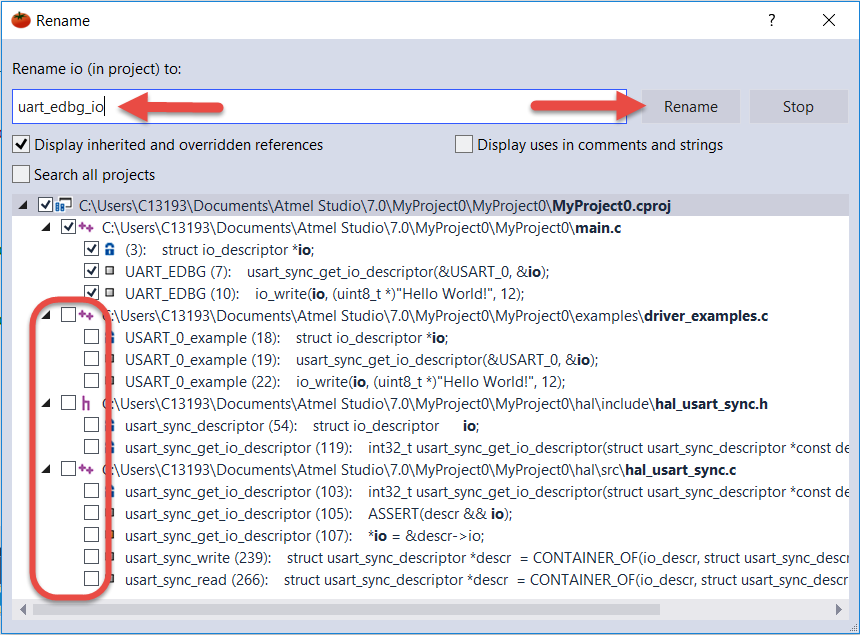Click the icon beside UART_EDBG (10) reference

(x=111, y=293)
